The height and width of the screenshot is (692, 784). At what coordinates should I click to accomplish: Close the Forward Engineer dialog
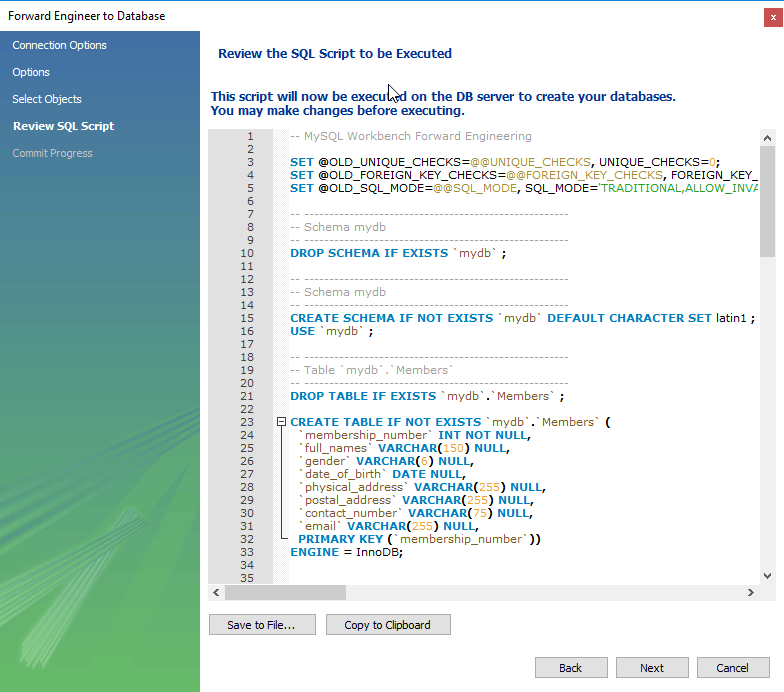773,18
